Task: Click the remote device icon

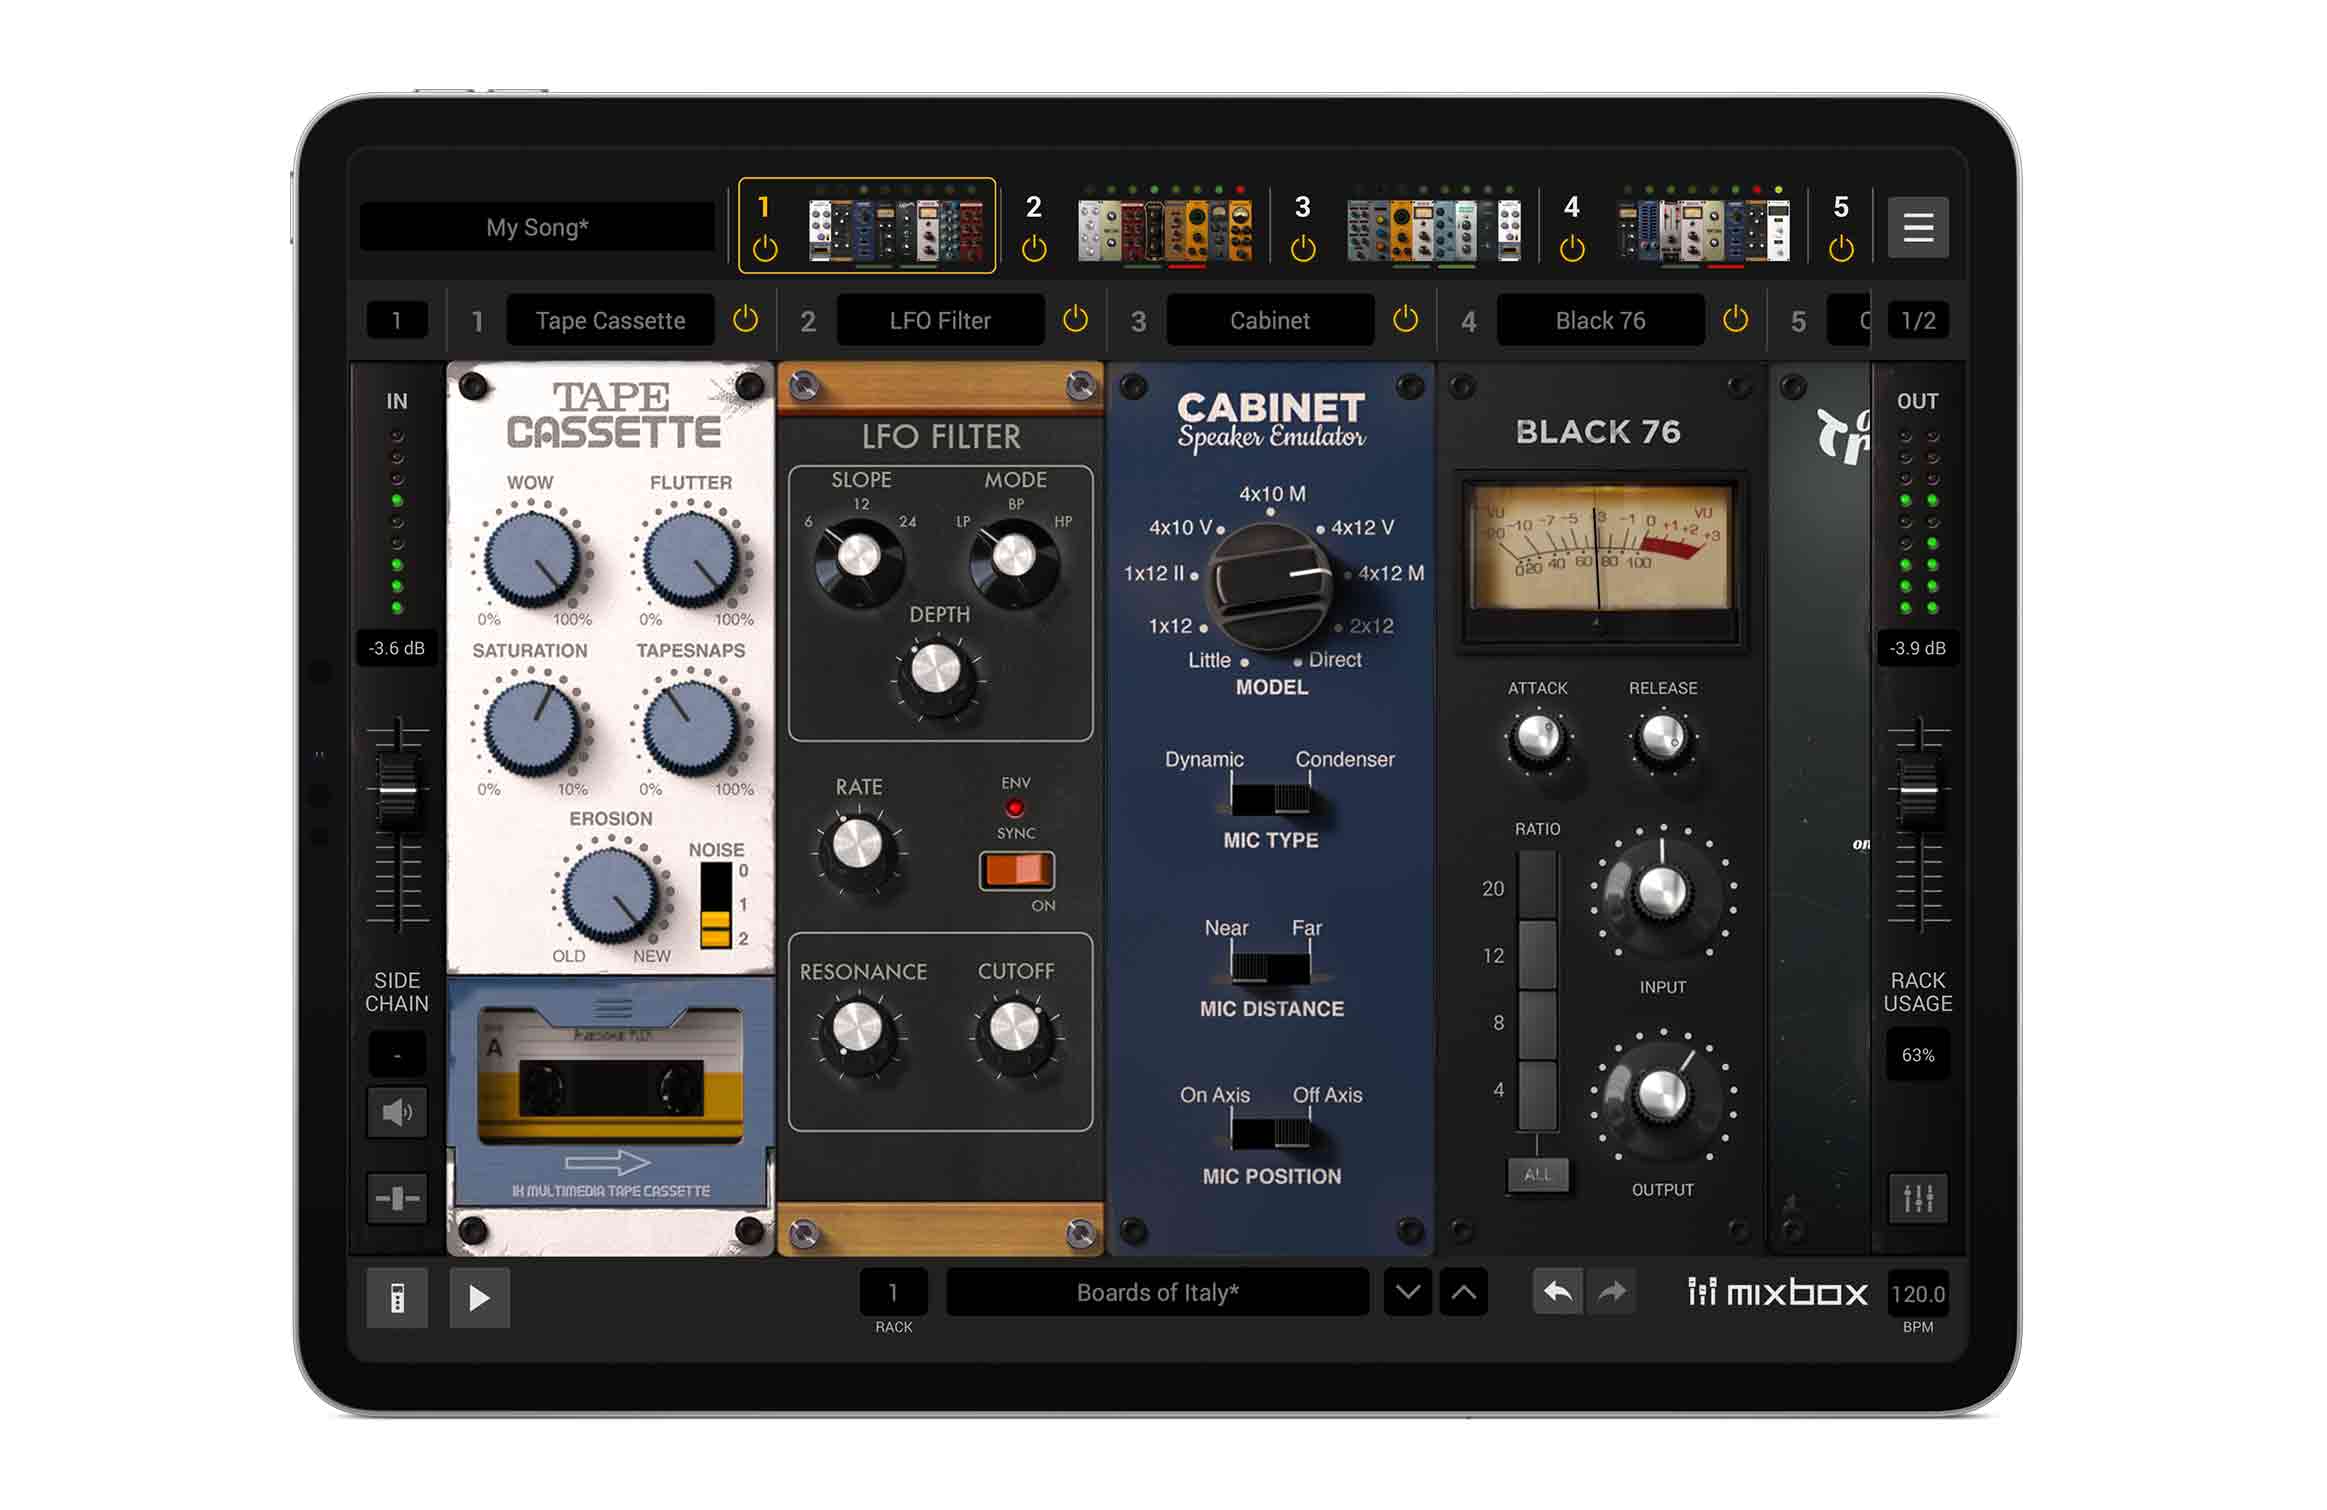Action: point(397,1298)
